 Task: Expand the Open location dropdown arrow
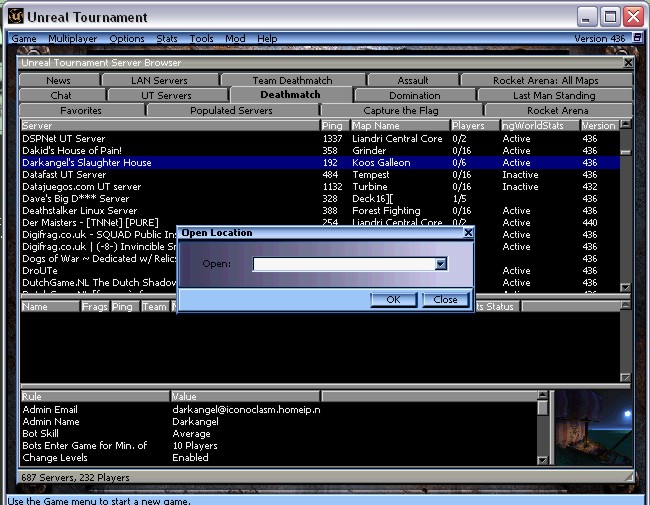[x=441, y=264]
